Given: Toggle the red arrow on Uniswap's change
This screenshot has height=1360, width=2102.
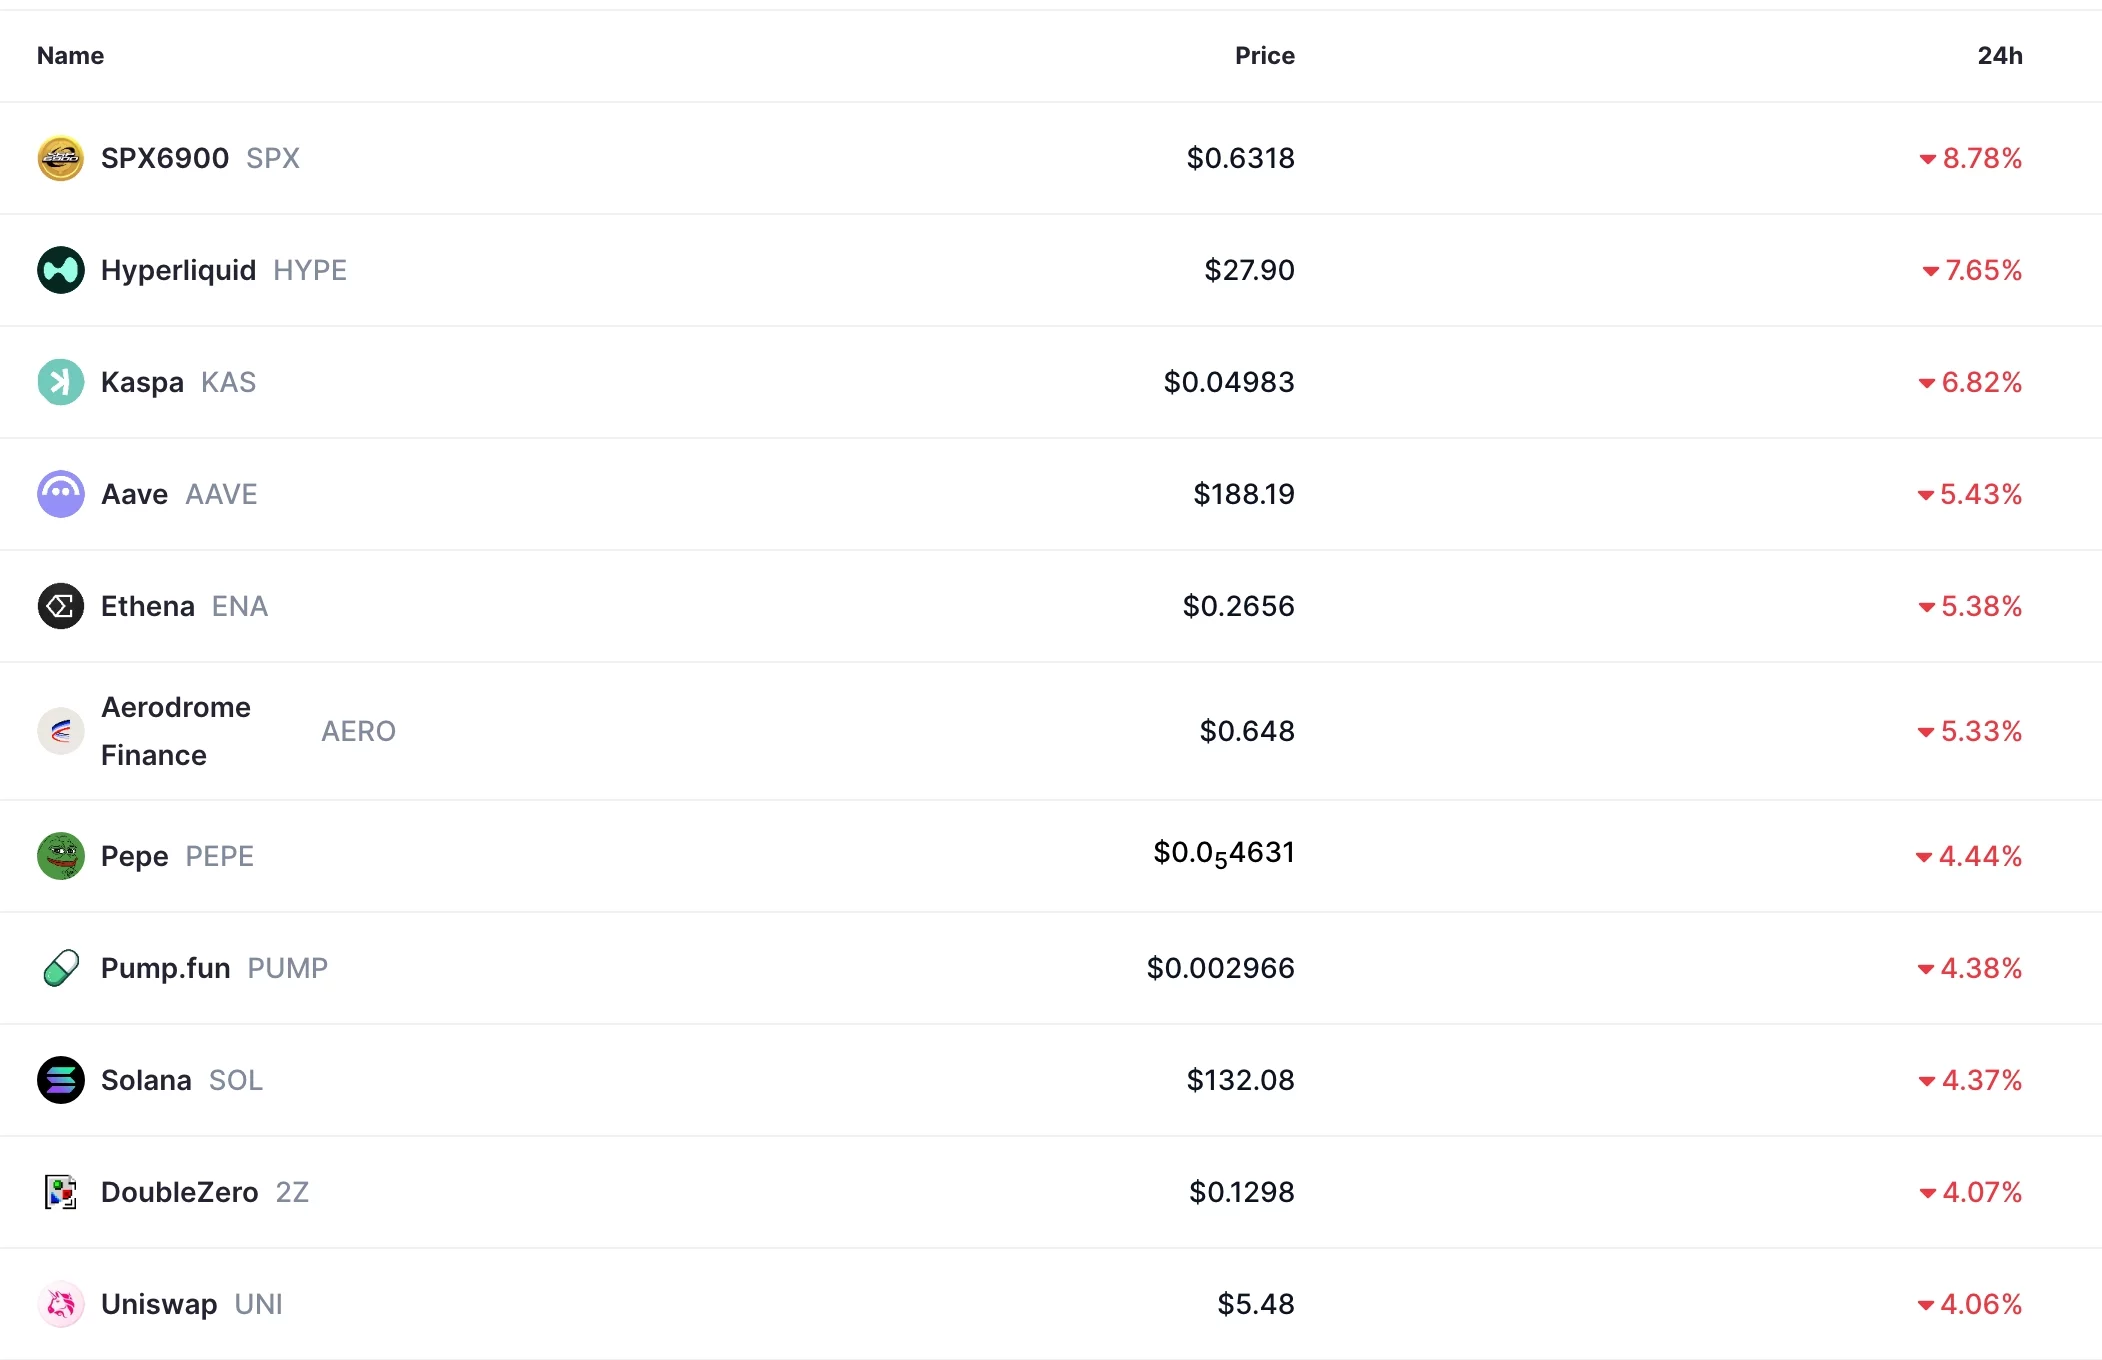Looking at the screenshot, I should pos(1926,1304).
